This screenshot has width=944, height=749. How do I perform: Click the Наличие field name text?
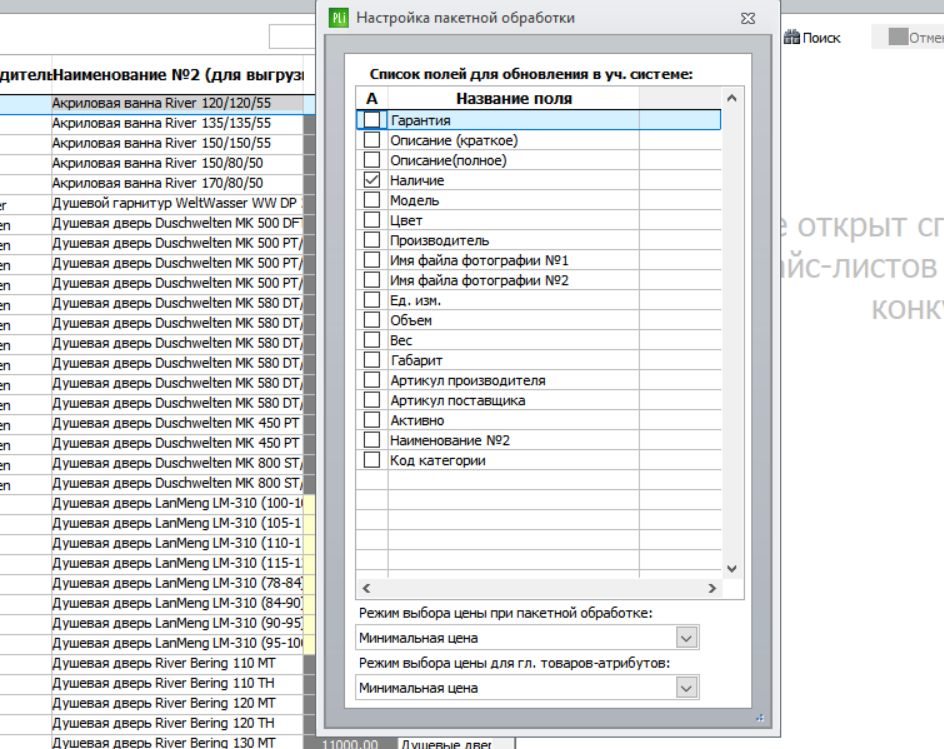[417, 180]
